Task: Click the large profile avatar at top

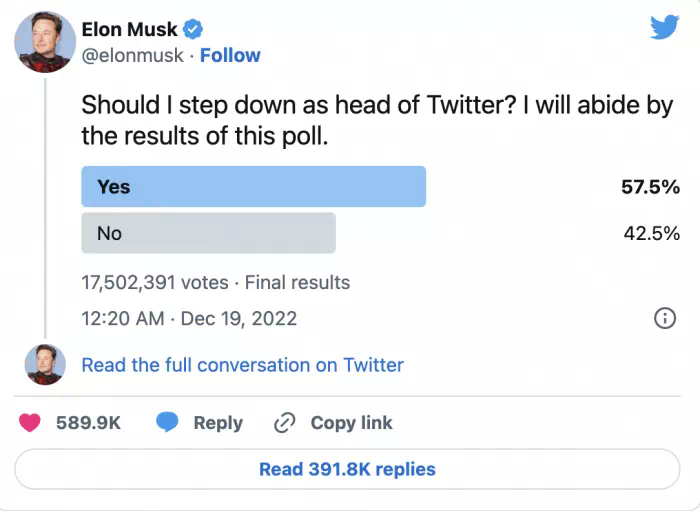Action: click(x=45, y=42)
